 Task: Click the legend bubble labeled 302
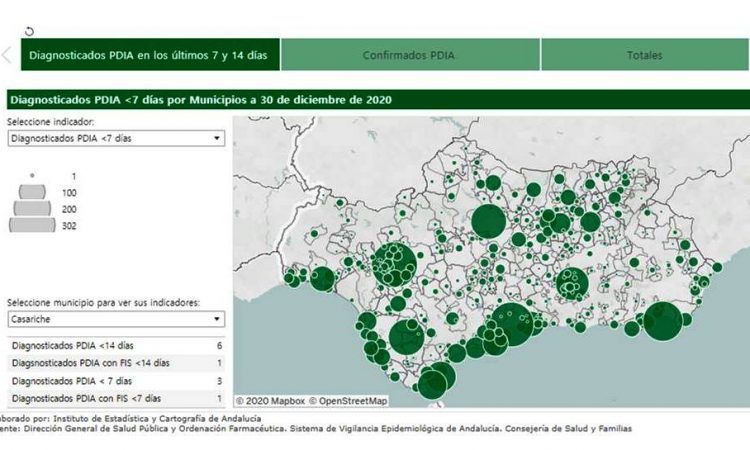32,226
